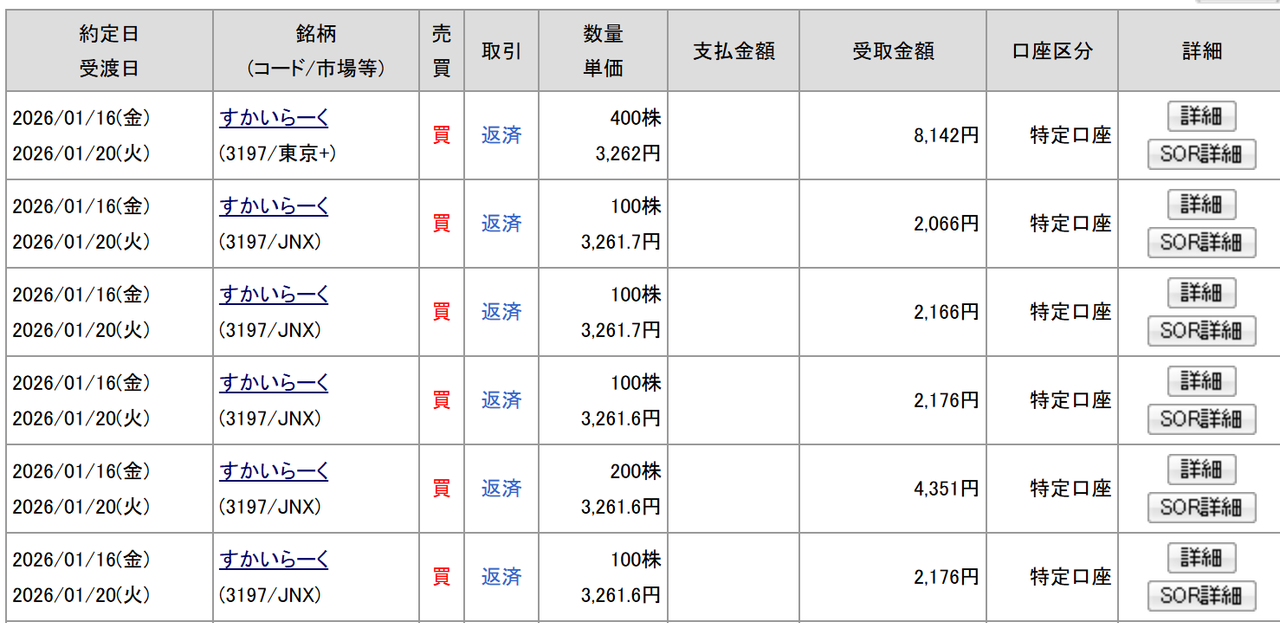
Task: View 詳細 for the 2,166円 trade
Action: 1201,292
